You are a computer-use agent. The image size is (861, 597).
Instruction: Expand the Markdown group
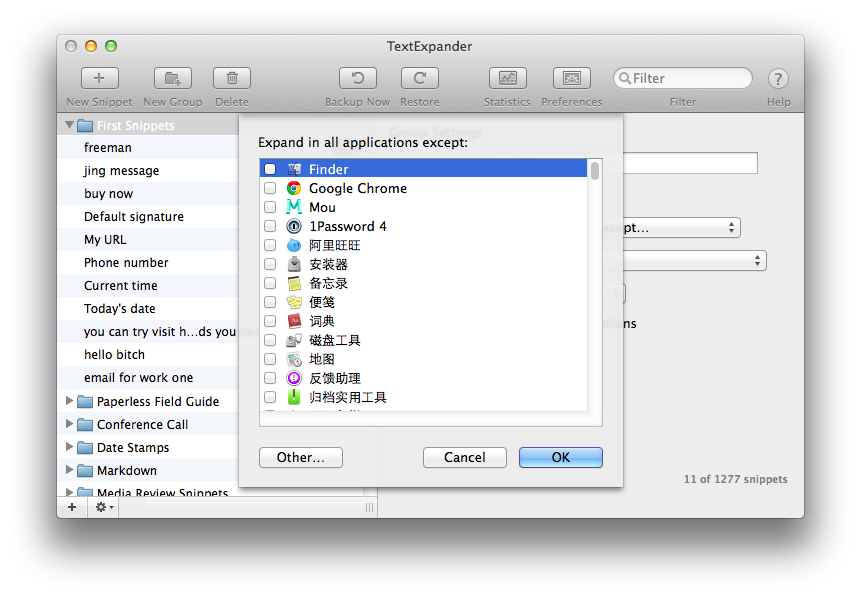[x=69, y=470]
